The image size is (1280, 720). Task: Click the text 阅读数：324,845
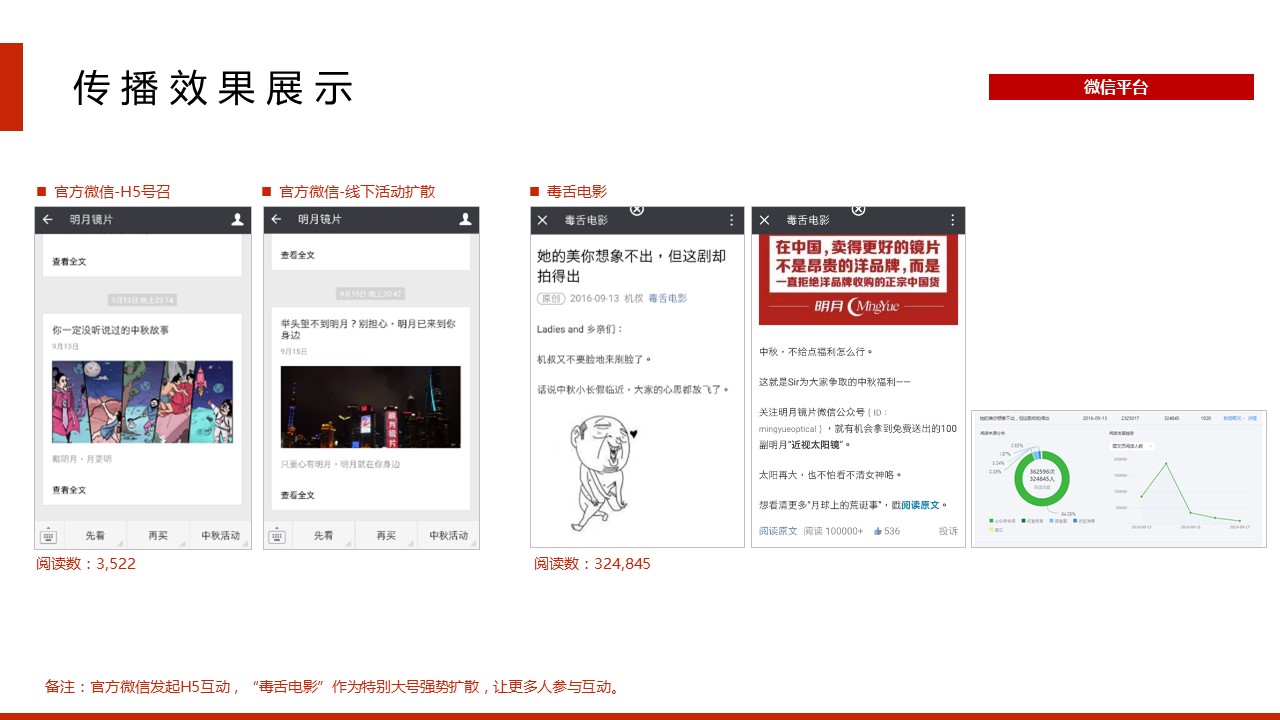pyautogui.click(x=592, y=564)
